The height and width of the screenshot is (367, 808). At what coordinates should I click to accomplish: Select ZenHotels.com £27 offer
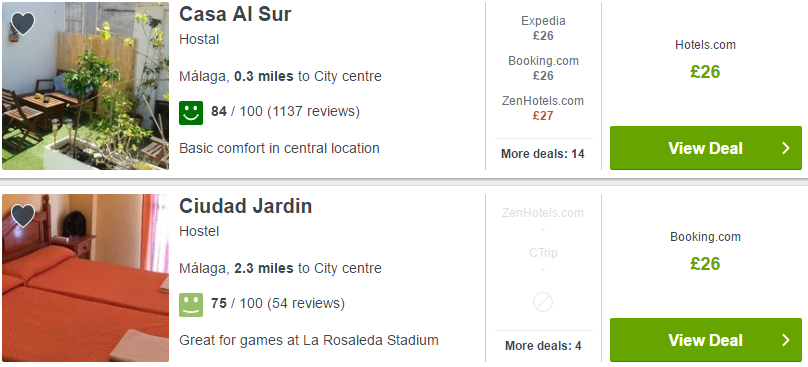click(x=543, y=108)
